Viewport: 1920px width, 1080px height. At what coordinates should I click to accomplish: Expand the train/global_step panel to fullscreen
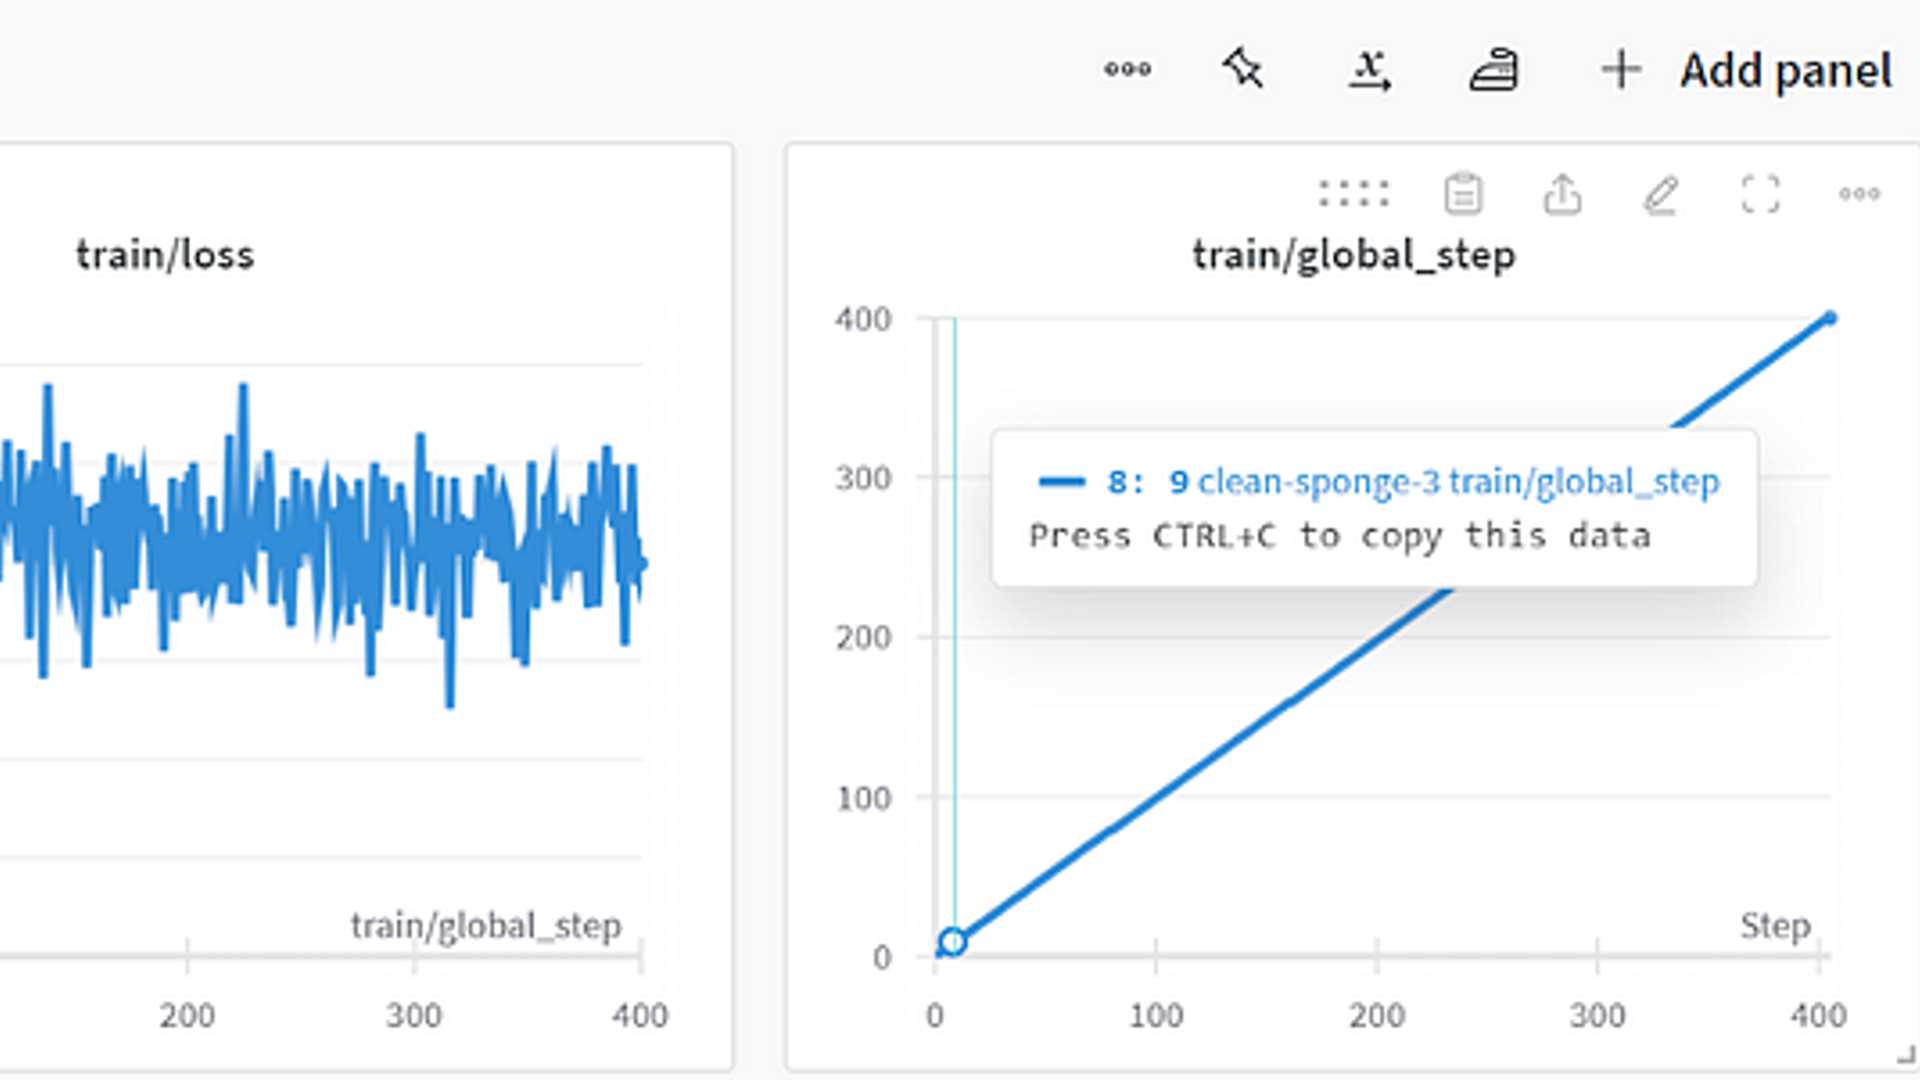tap(1760, 193)
